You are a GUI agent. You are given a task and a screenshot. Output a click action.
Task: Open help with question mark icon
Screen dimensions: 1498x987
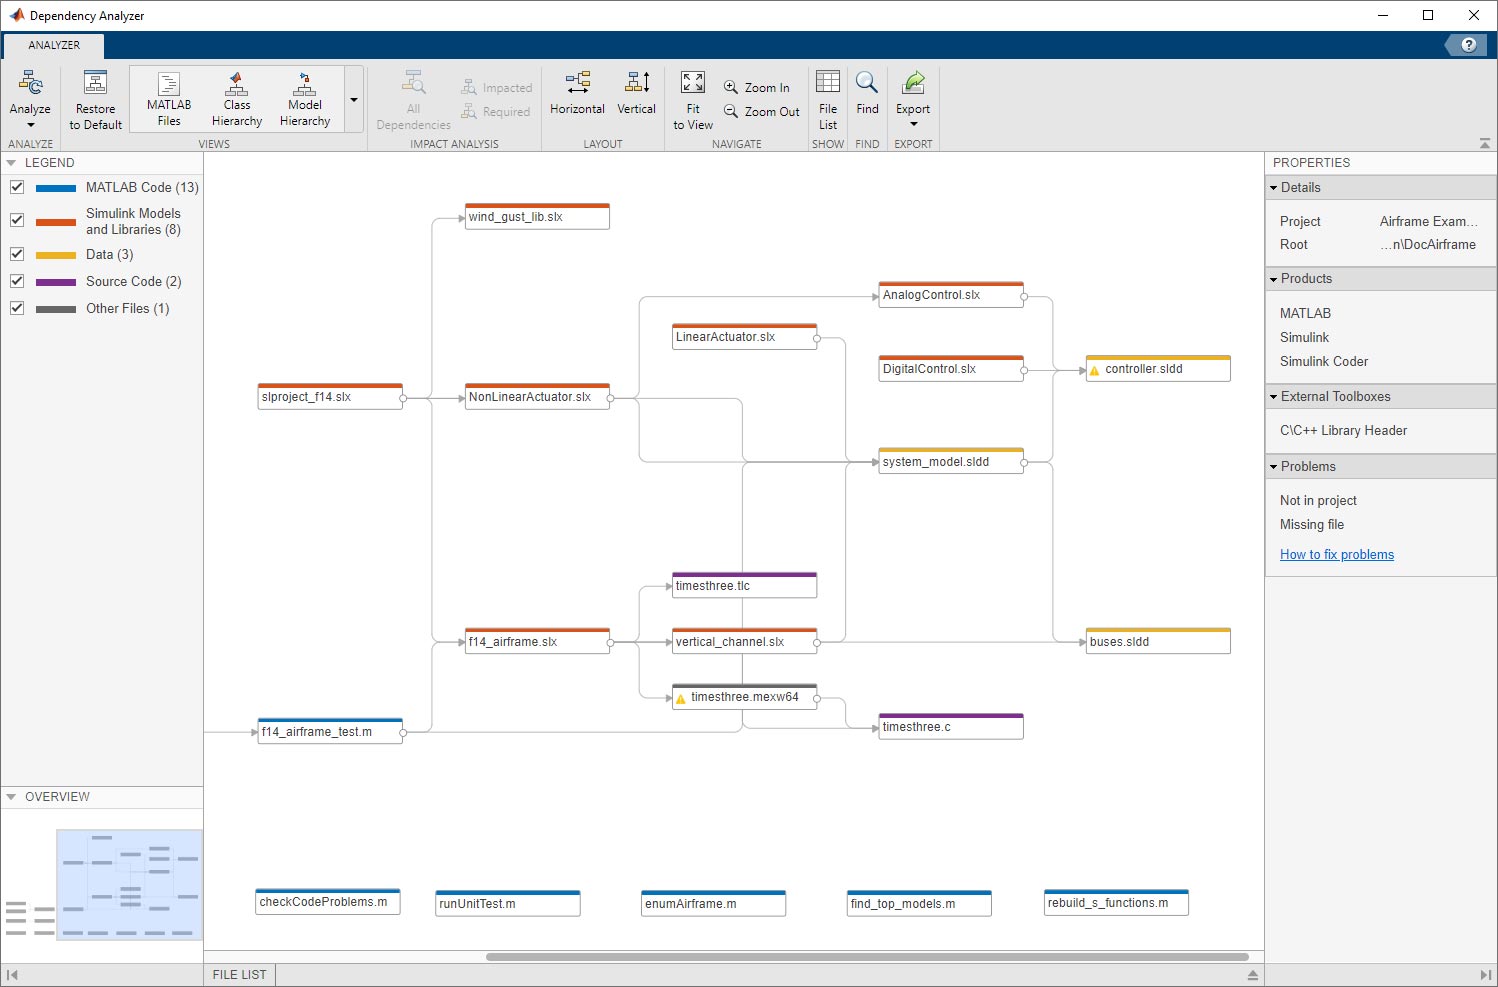click(1468, 45)
